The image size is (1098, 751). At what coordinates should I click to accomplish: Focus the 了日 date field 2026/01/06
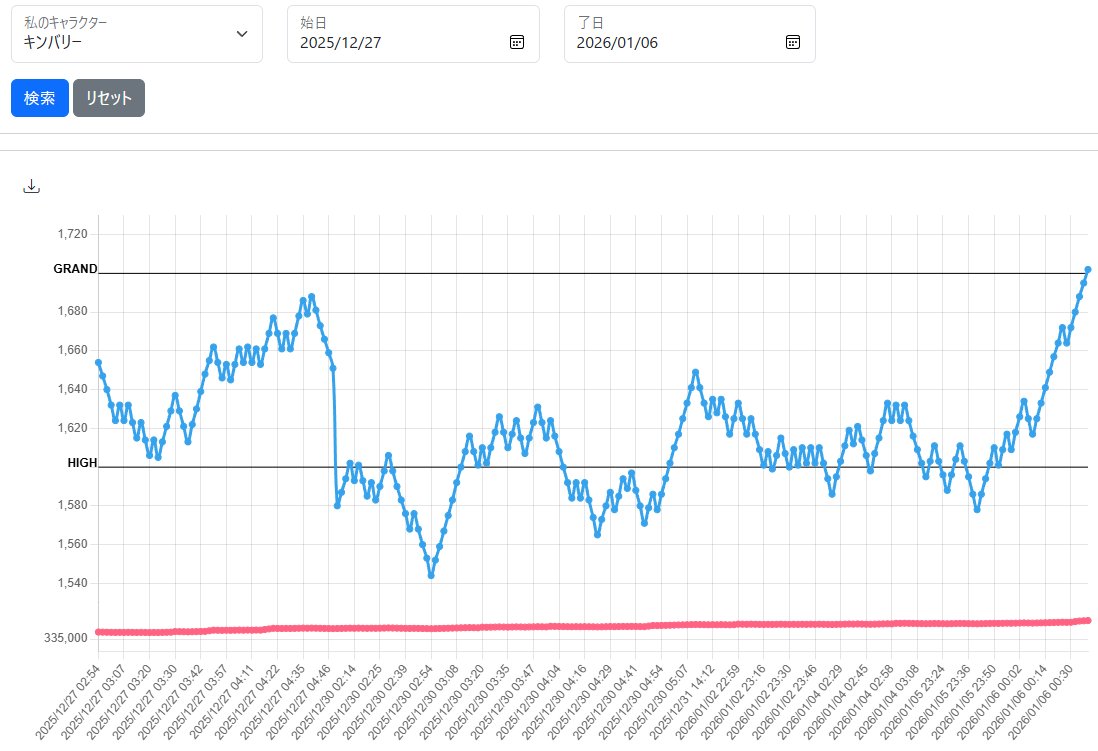(x=690, y=34)
